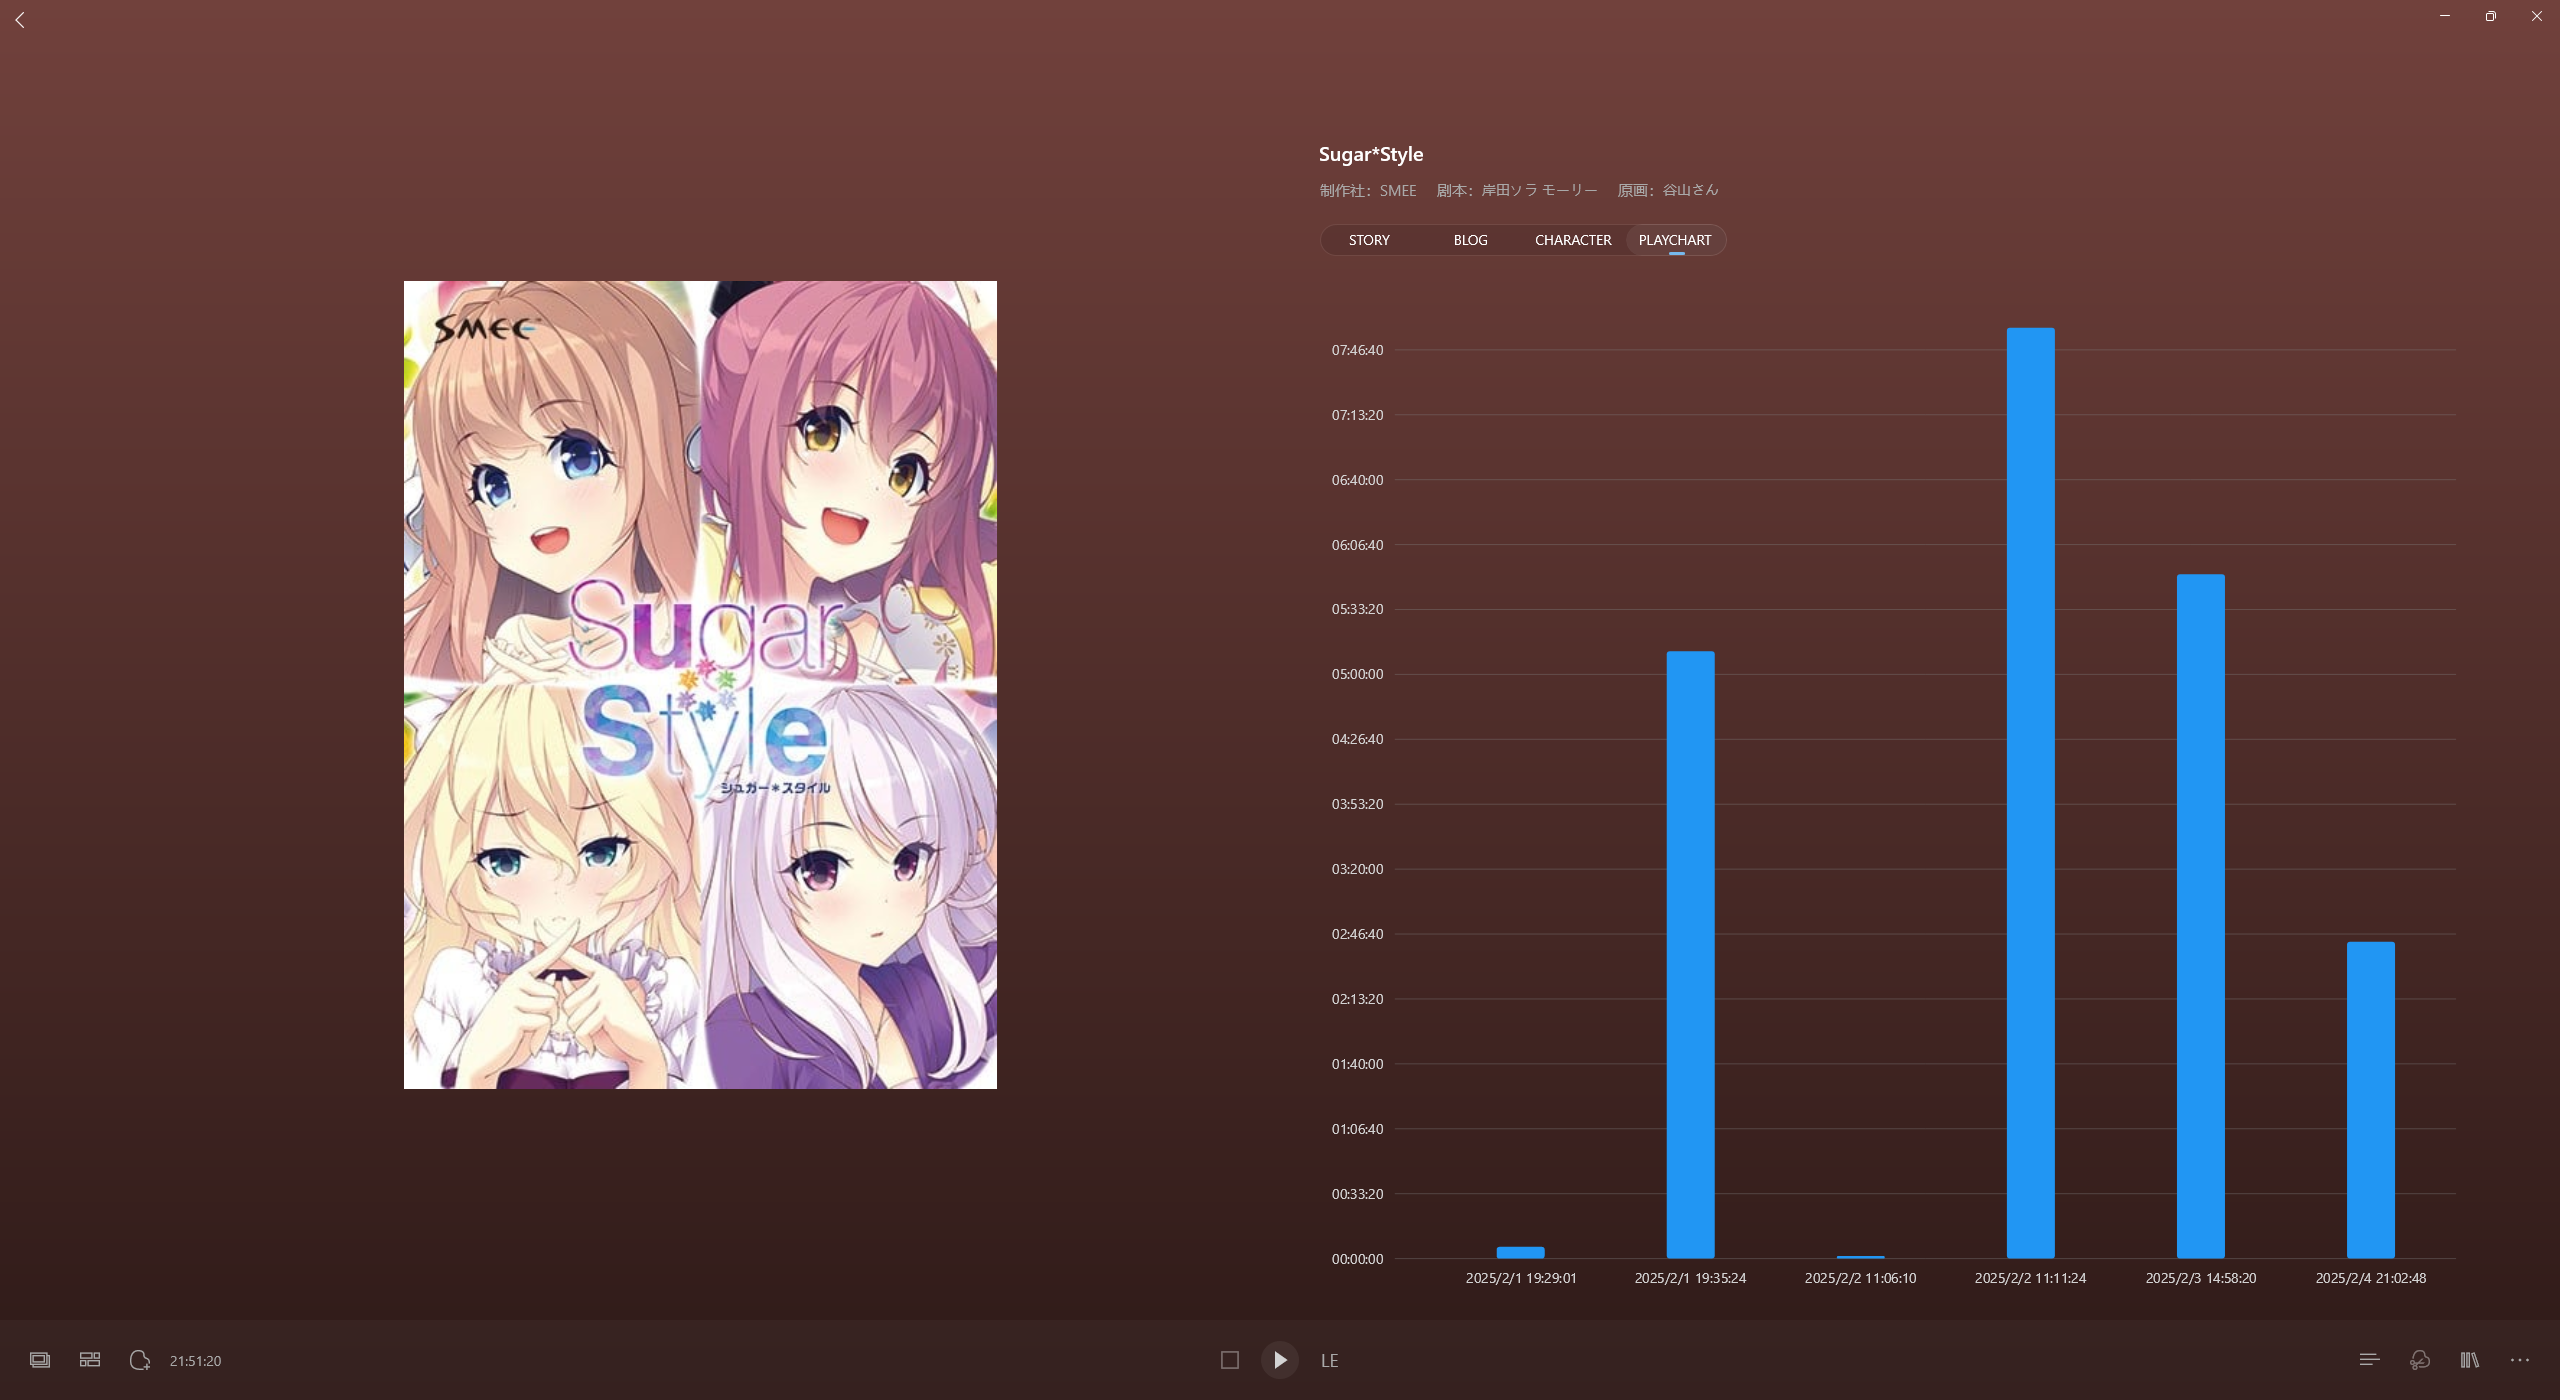Click the 05:00:00 y-axis label

(x=1357, y=674)
